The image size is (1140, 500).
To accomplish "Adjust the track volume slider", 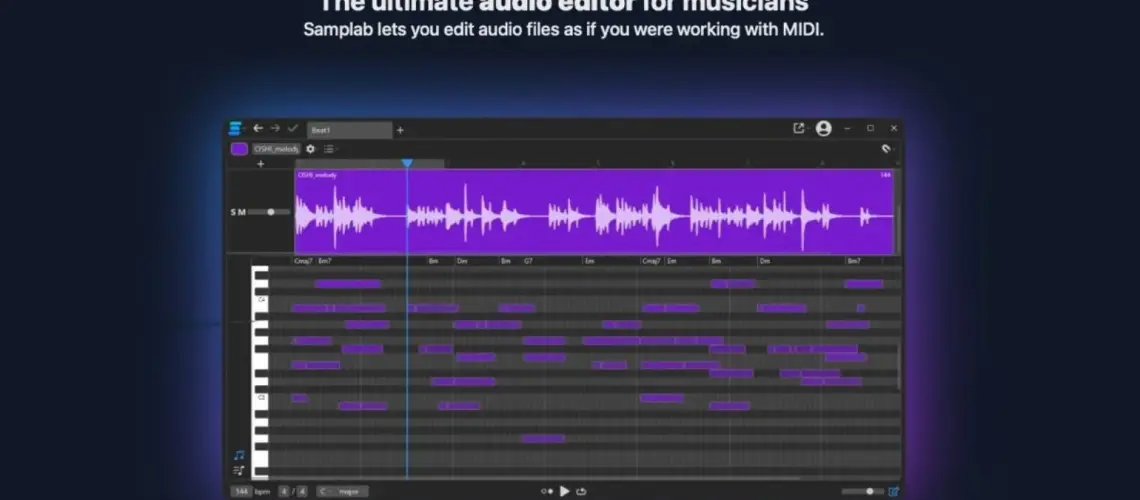I will [269, 212].
